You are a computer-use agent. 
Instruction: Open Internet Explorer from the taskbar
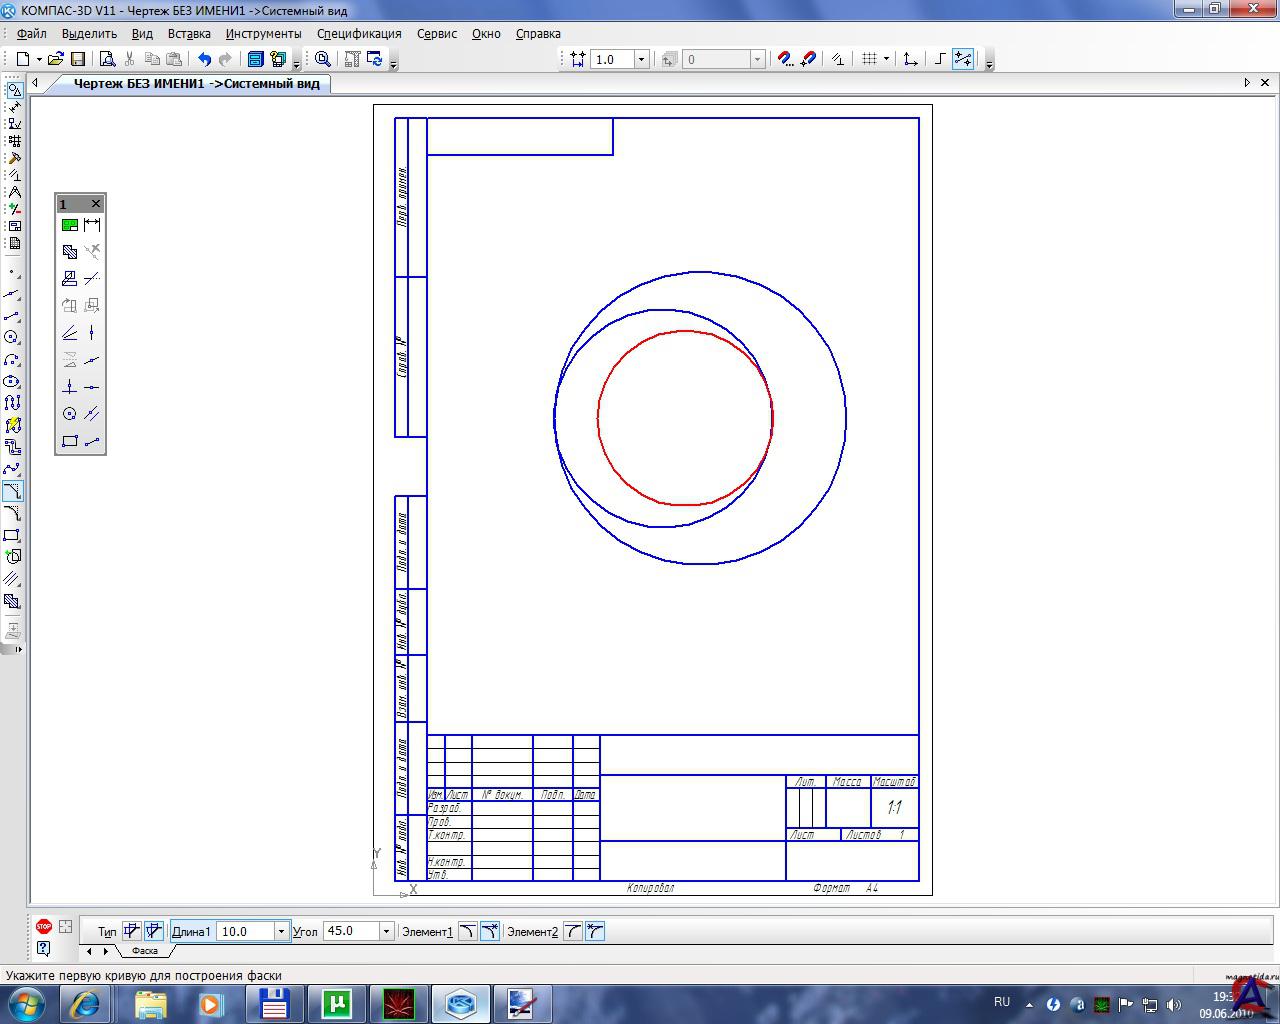(x=85, y=1003)
